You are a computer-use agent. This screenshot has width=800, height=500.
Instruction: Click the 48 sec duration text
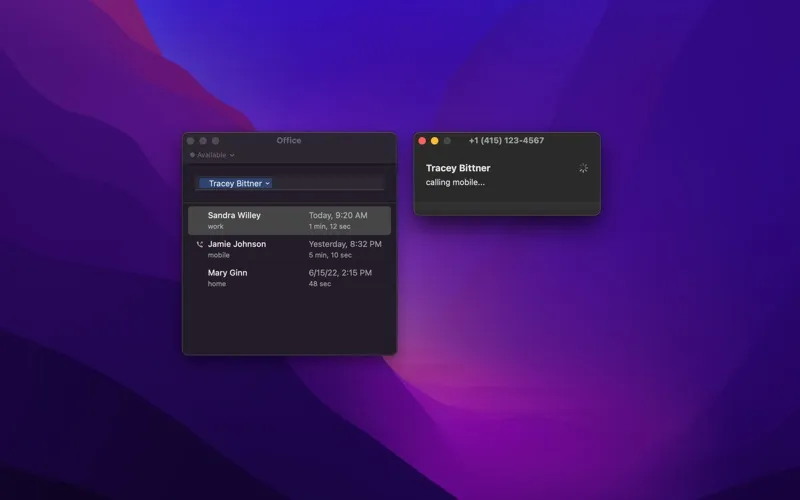(319, 284)
